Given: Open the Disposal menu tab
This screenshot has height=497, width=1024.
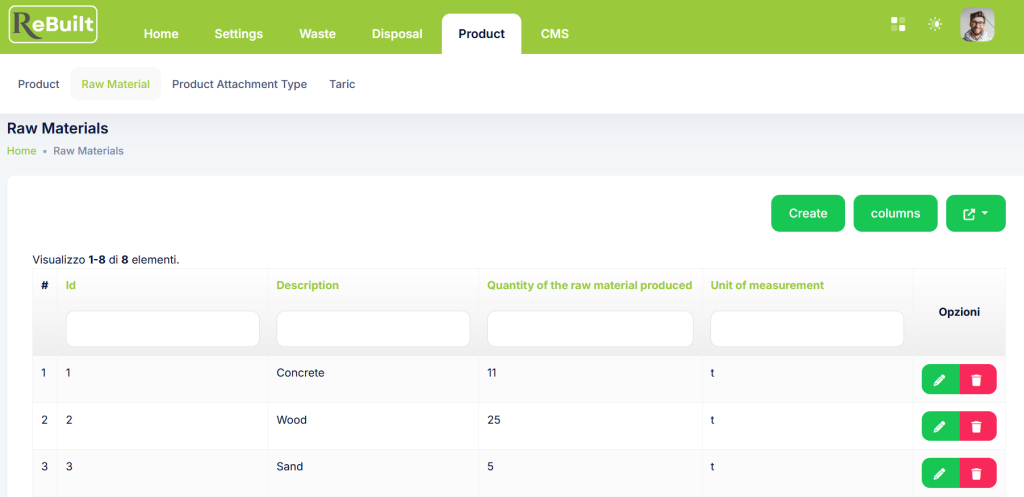Looking at the screenshot, I should [x=397, y=34].
